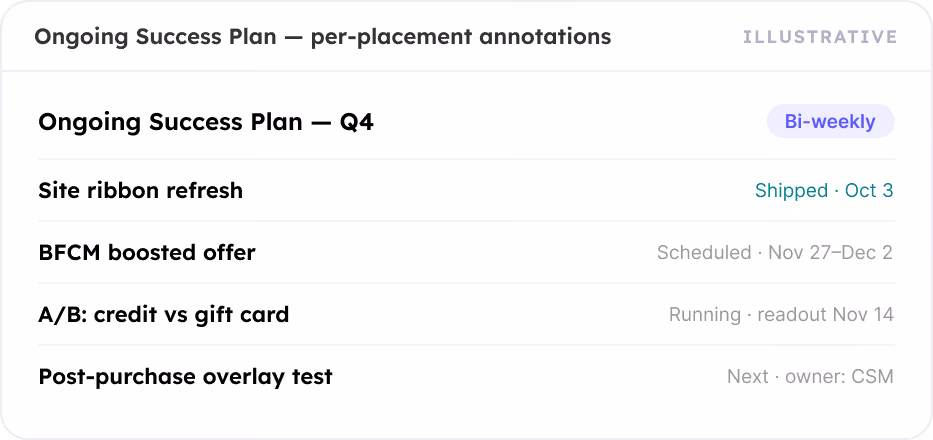
Task: Click the Next · owner: CSM status
Action: [x=810, y=376]
